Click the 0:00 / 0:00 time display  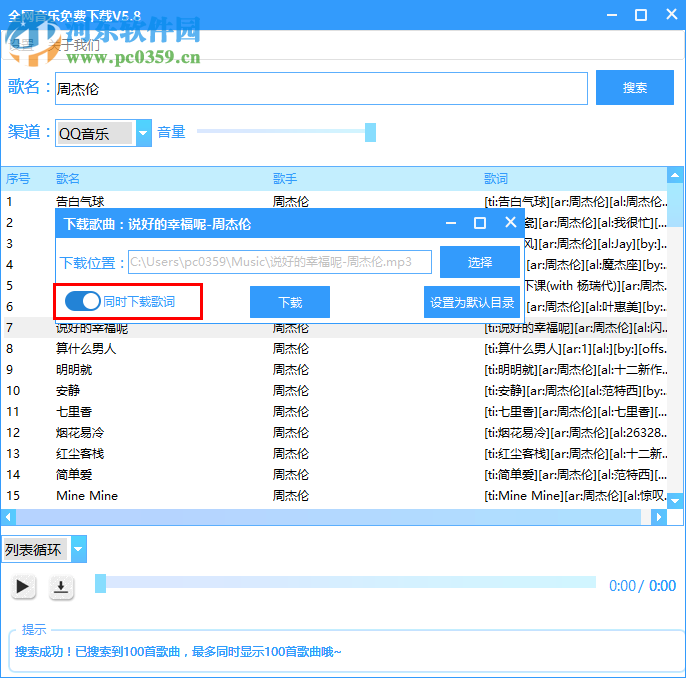[x=642, y=586]
